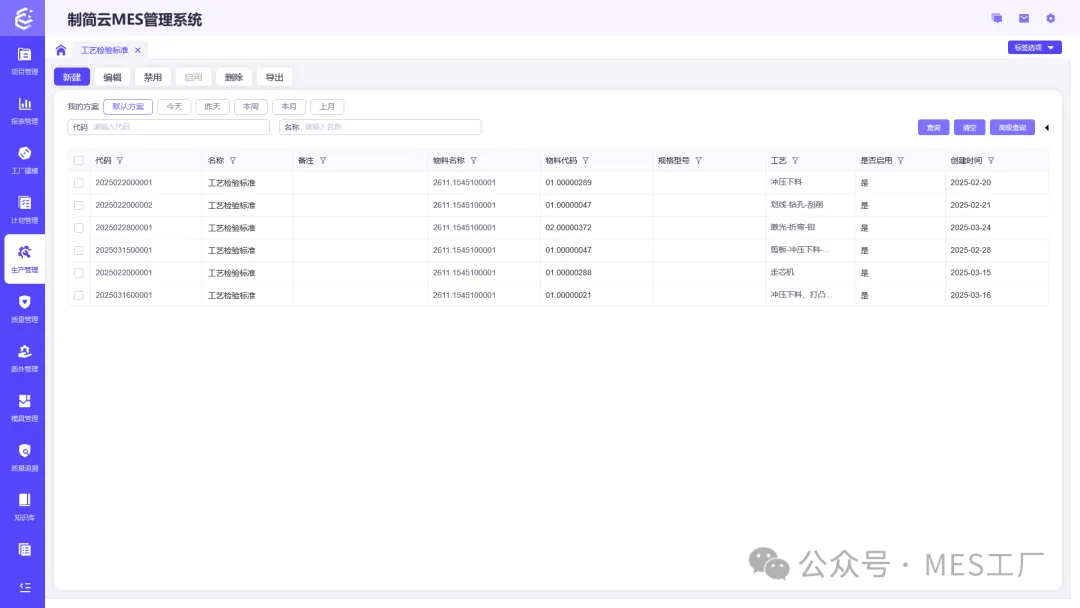Click the 代码 input field
Screen dimensions: 1080x608
tap(178, 127)
